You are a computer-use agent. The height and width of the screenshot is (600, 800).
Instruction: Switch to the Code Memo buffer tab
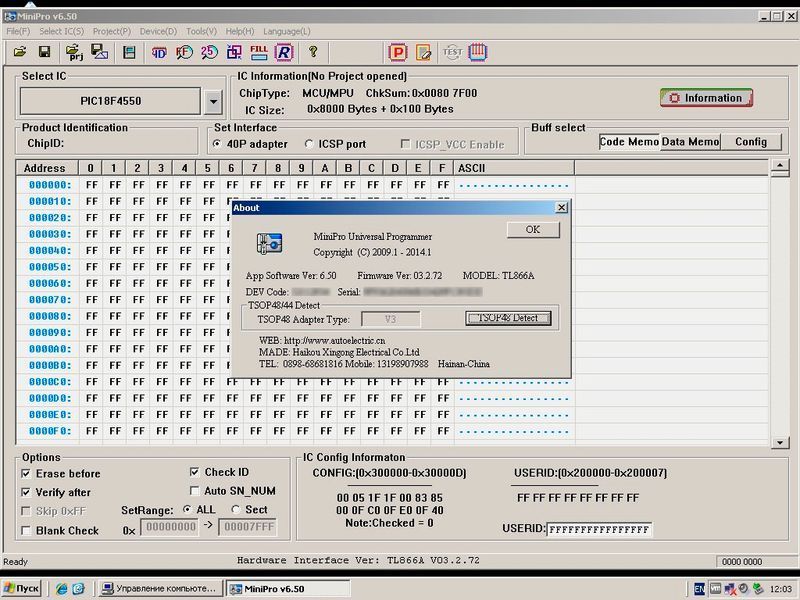click(x=629, y=141)
